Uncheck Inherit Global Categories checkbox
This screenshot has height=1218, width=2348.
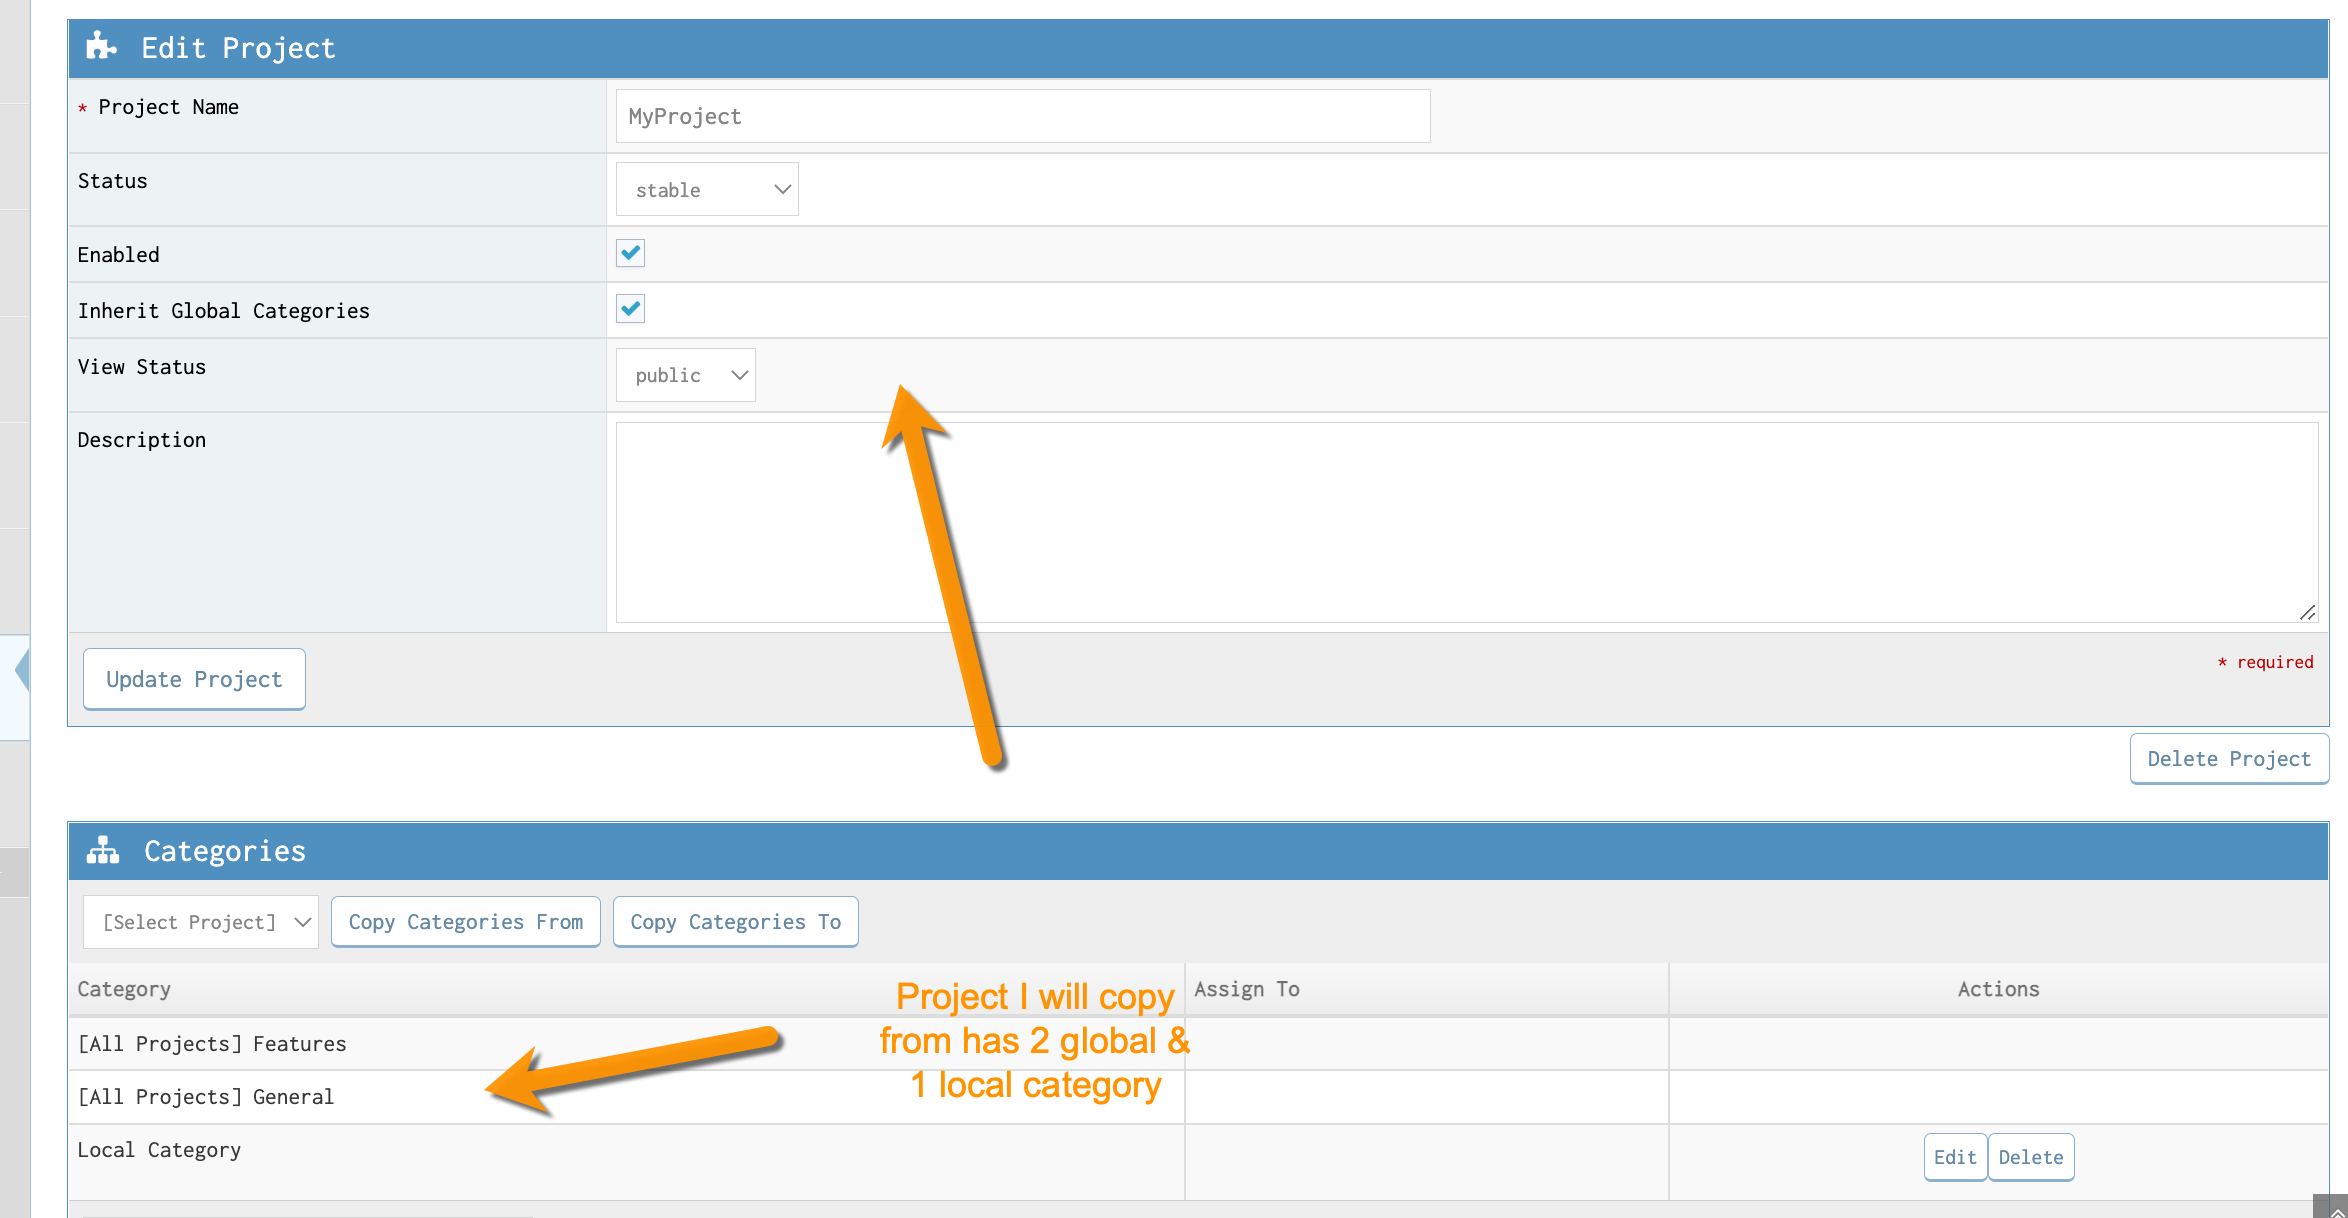point(630,309)
